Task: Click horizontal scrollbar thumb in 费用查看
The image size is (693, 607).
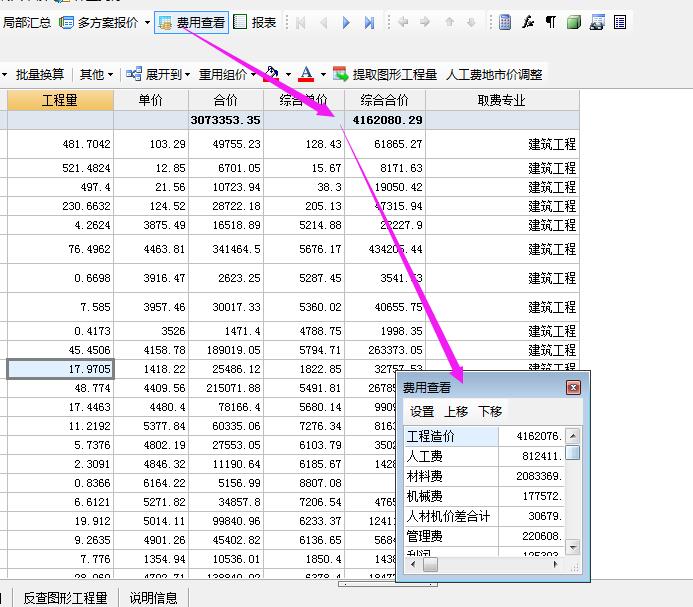Action: tap(430, 565)
